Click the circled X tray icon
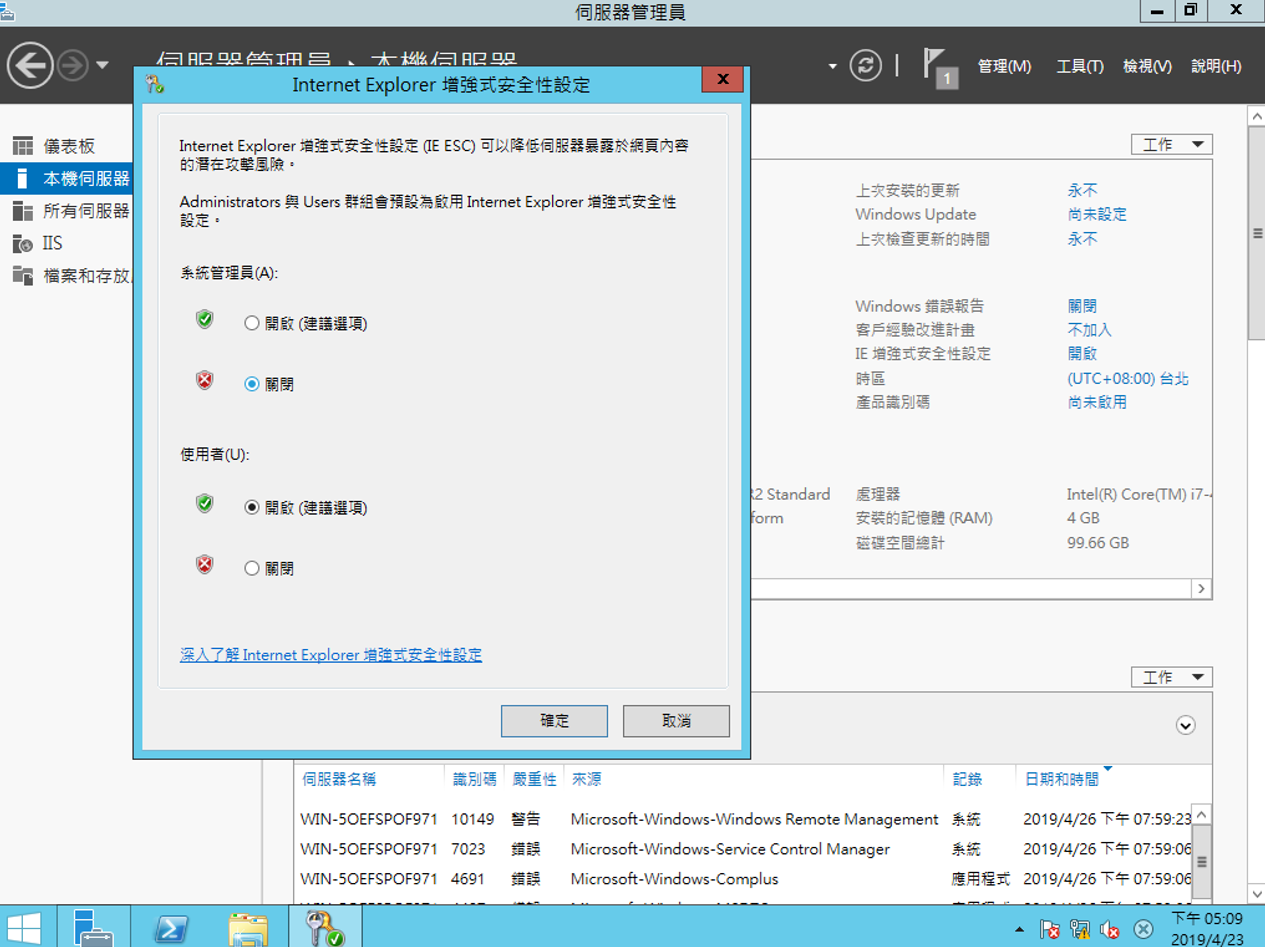1265x947 pixels. point(1142,929)
